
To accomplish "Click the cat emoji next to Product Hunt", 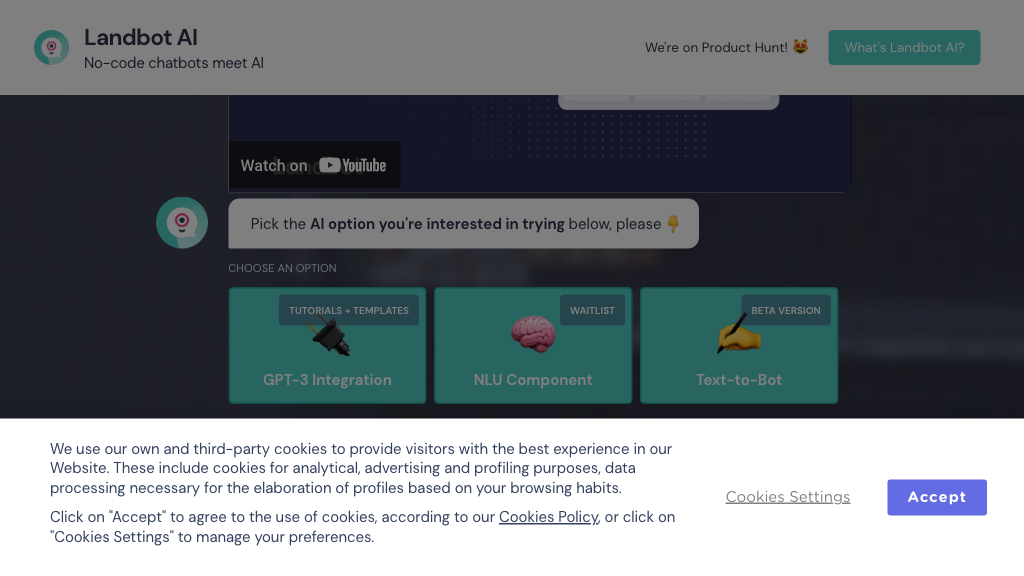I will [801, 47].
